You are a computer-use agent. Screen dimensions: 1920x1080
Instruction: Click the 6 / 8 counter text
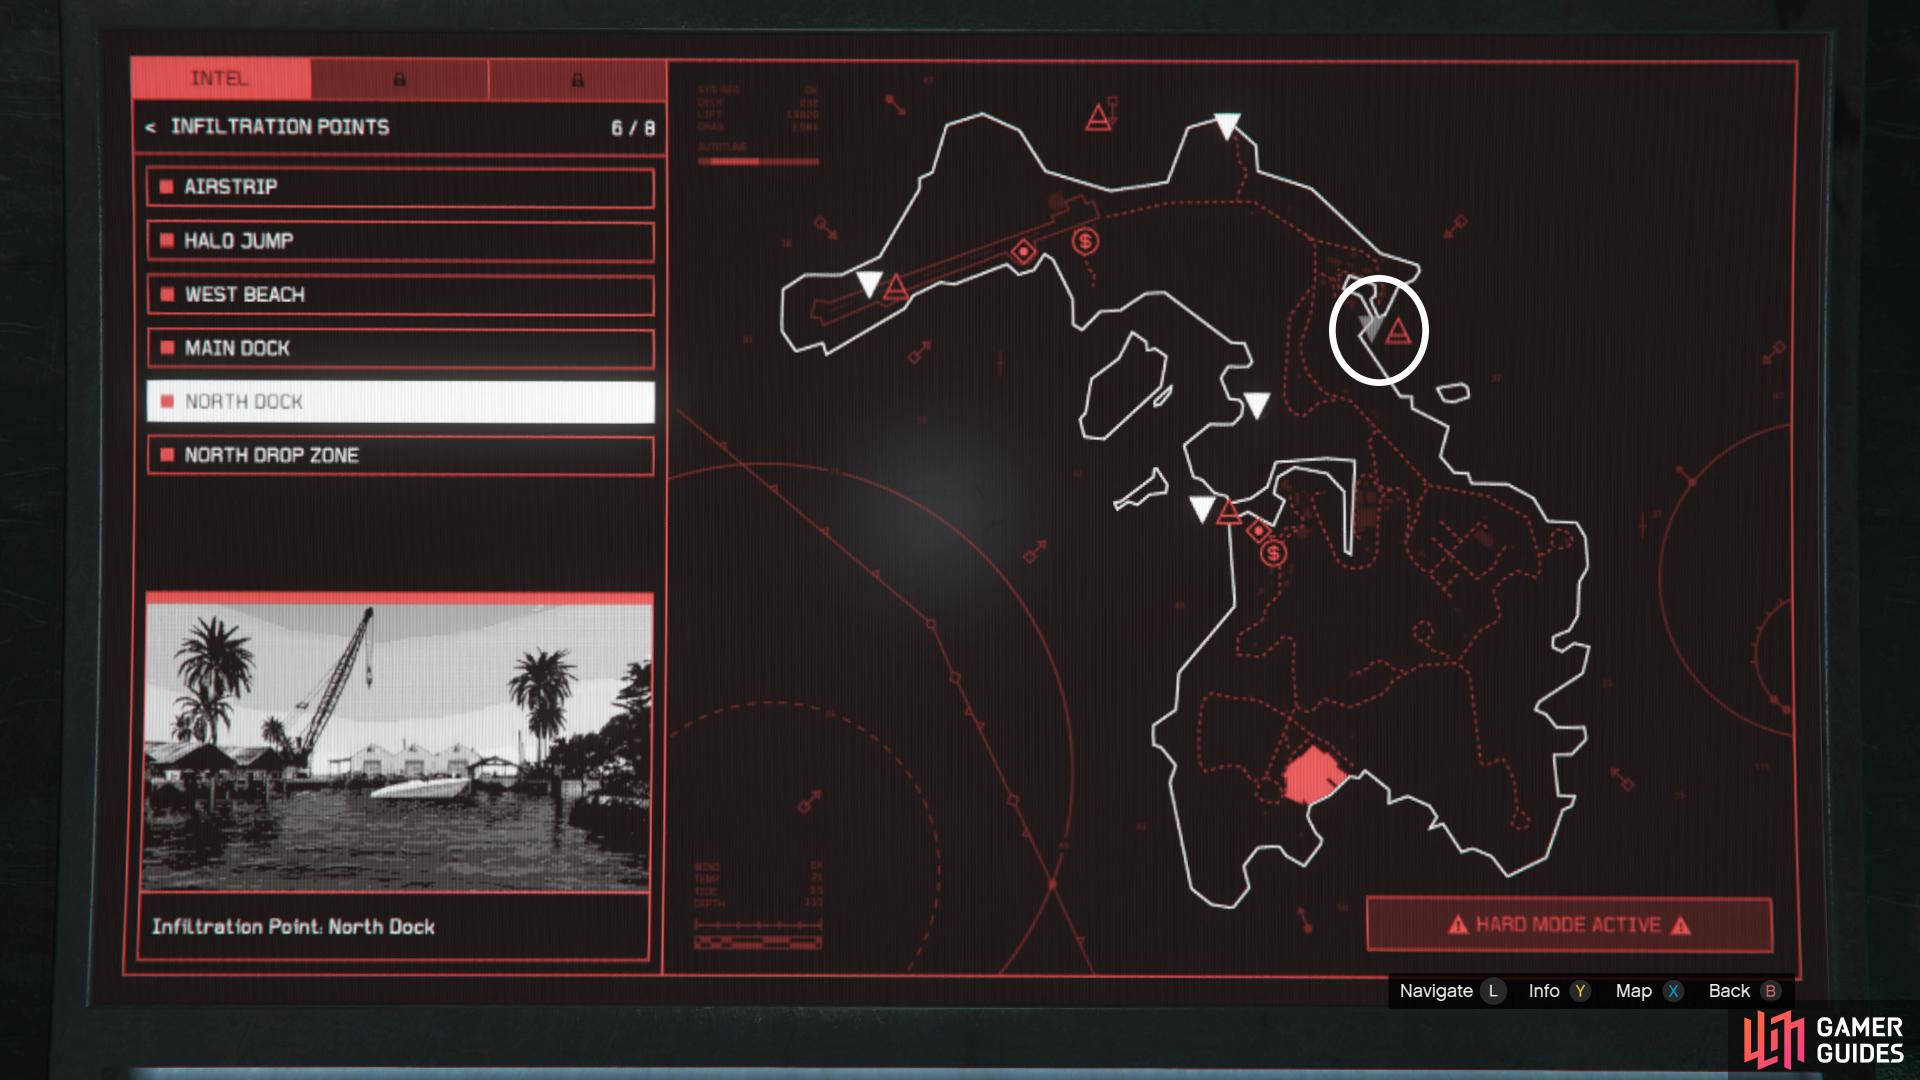[633, 128]
